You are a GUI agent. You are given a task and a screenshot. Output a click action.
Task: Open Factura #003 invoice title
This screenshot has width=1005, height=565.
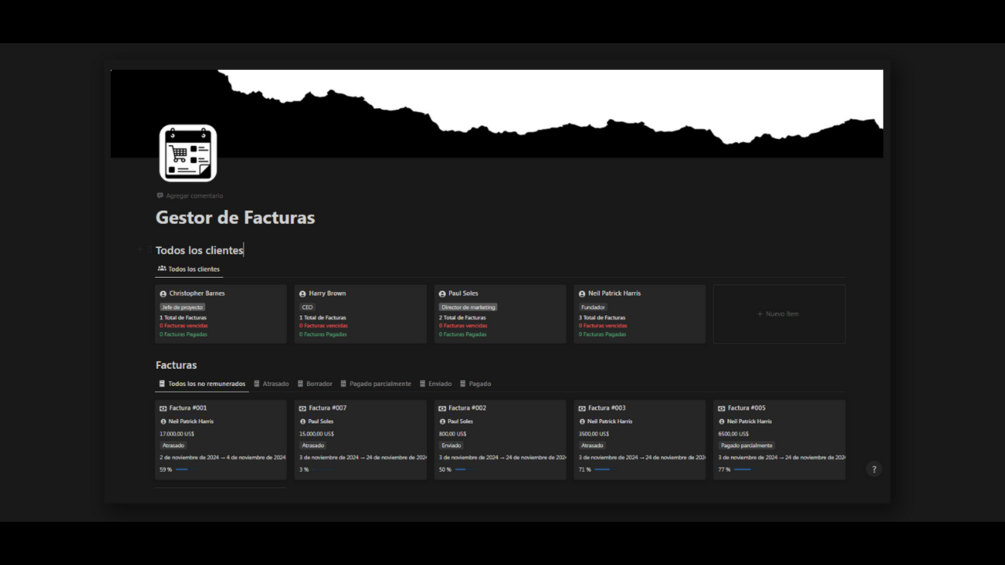(x=607, y=408)
